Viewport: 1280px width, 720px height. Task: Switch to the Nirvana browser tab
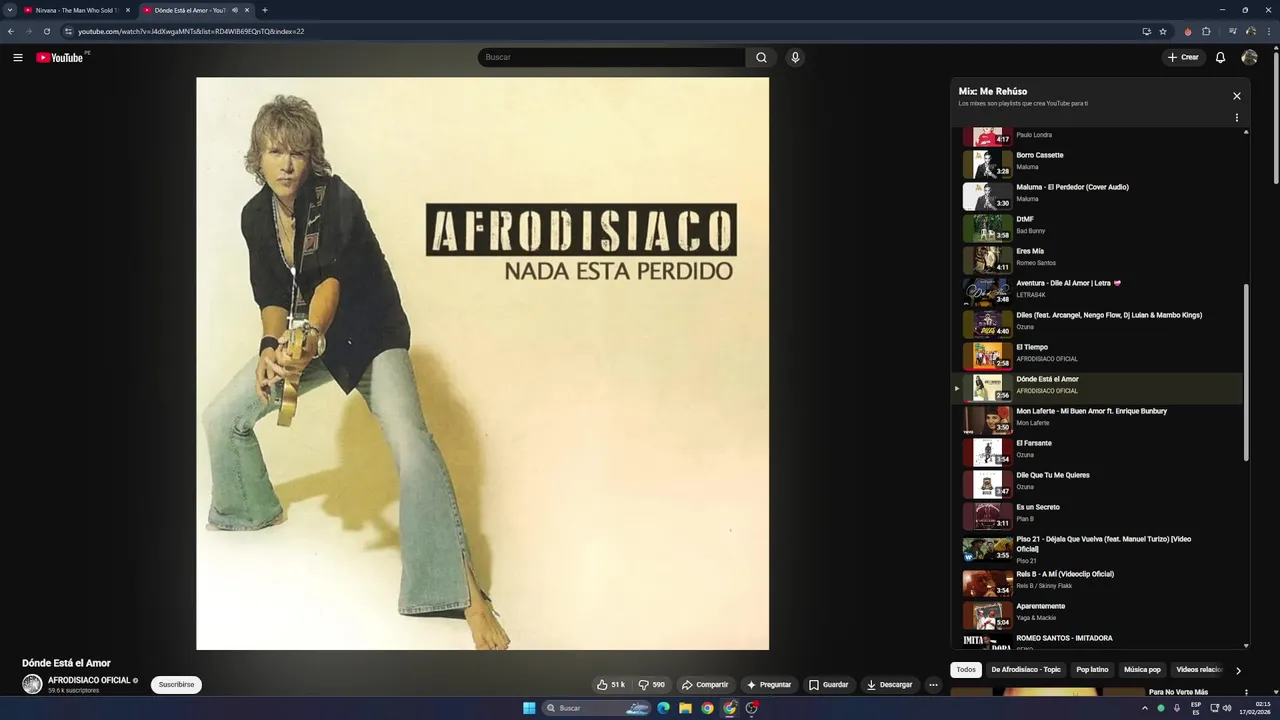(76, 10)
